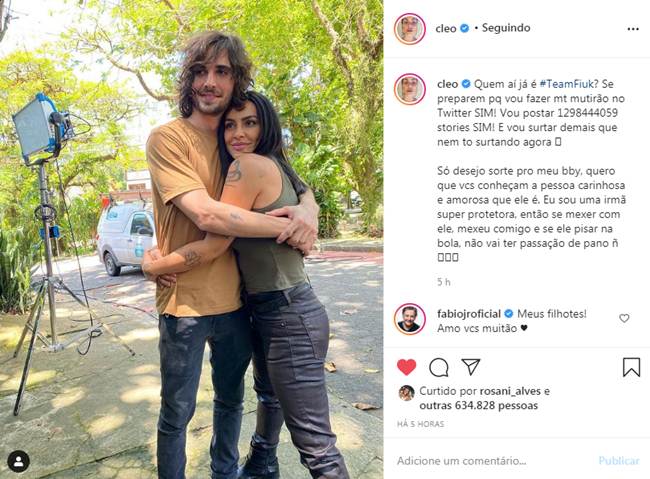Open cleo's profile picture in header

coord(410,29)
